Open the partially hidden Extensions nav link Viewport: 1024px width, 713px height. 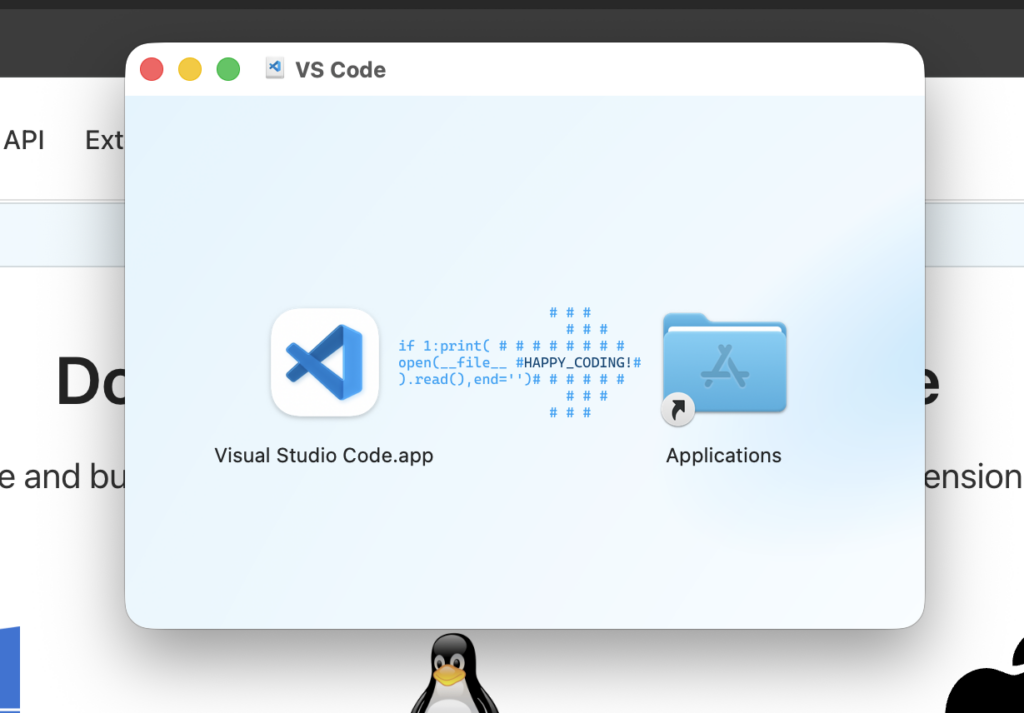[x=104, y=140]
